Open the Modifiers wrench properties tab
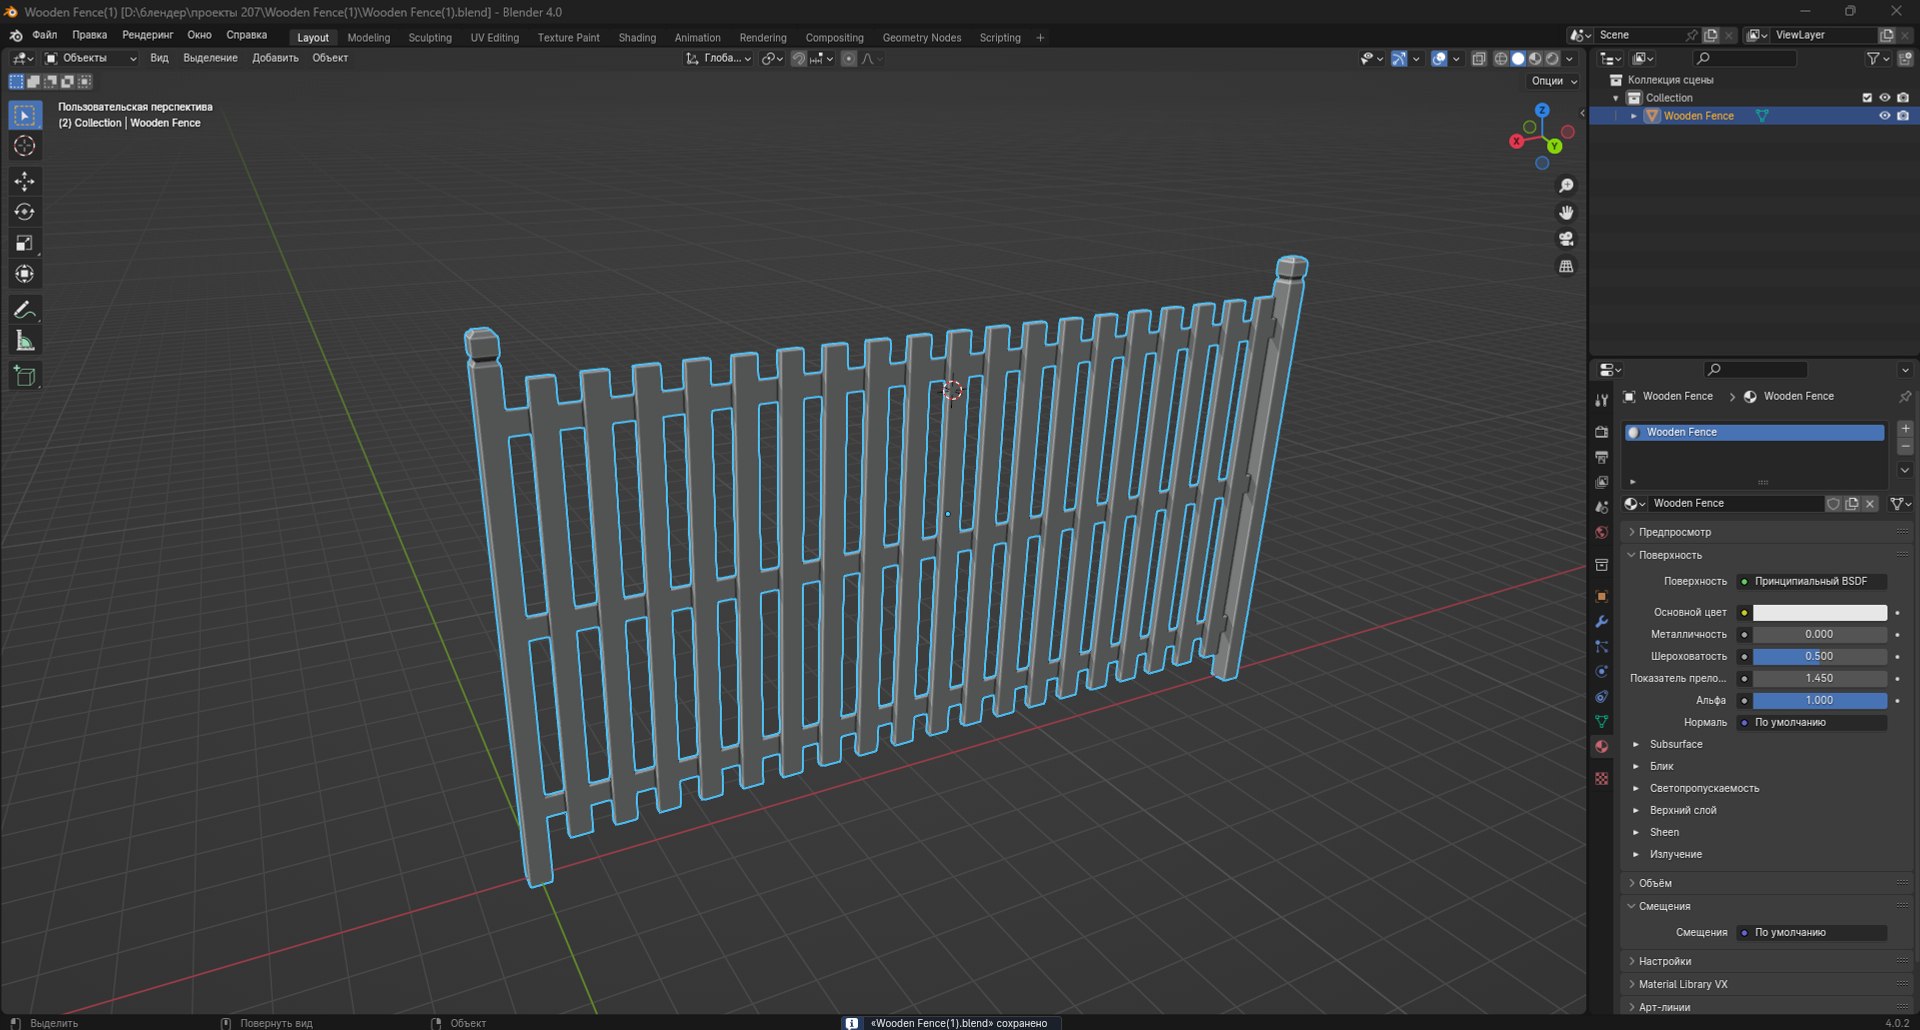The height and width of the screenshot is (1030, 1920). (1601, 621)
